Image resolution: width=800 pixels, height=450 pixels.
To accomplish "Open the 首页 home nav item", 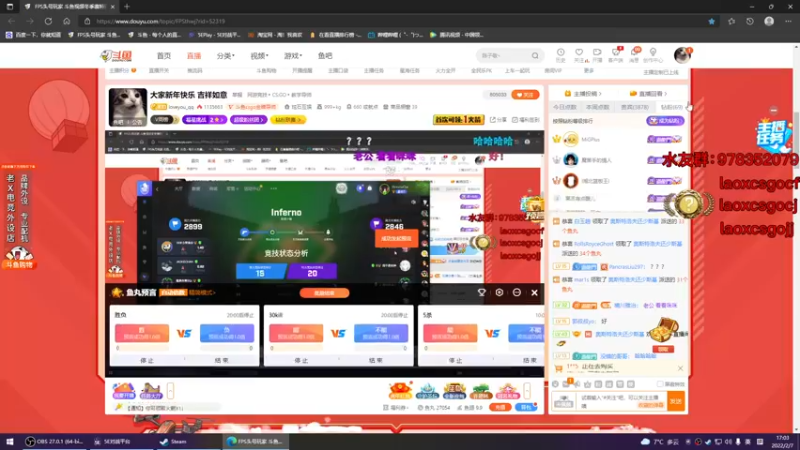I will tap(164, 56).
